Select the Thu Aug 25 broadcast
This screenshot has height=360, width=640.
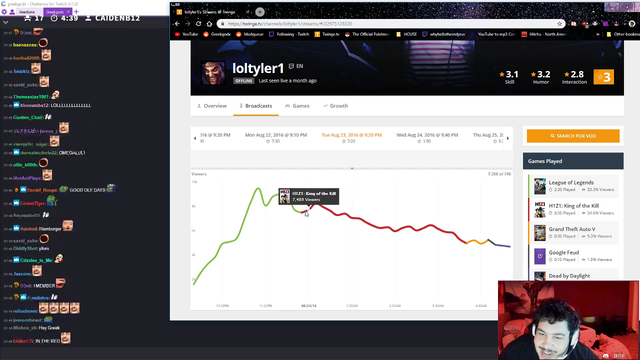click(488, 138)
